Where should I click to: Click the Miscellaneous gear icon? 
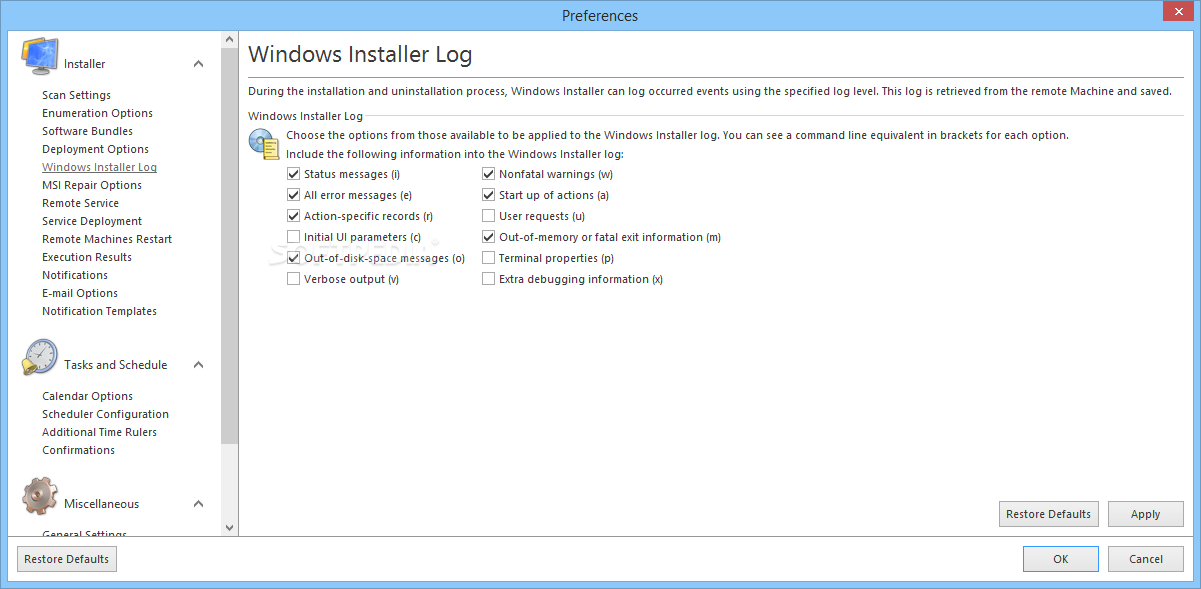point(40,497)
